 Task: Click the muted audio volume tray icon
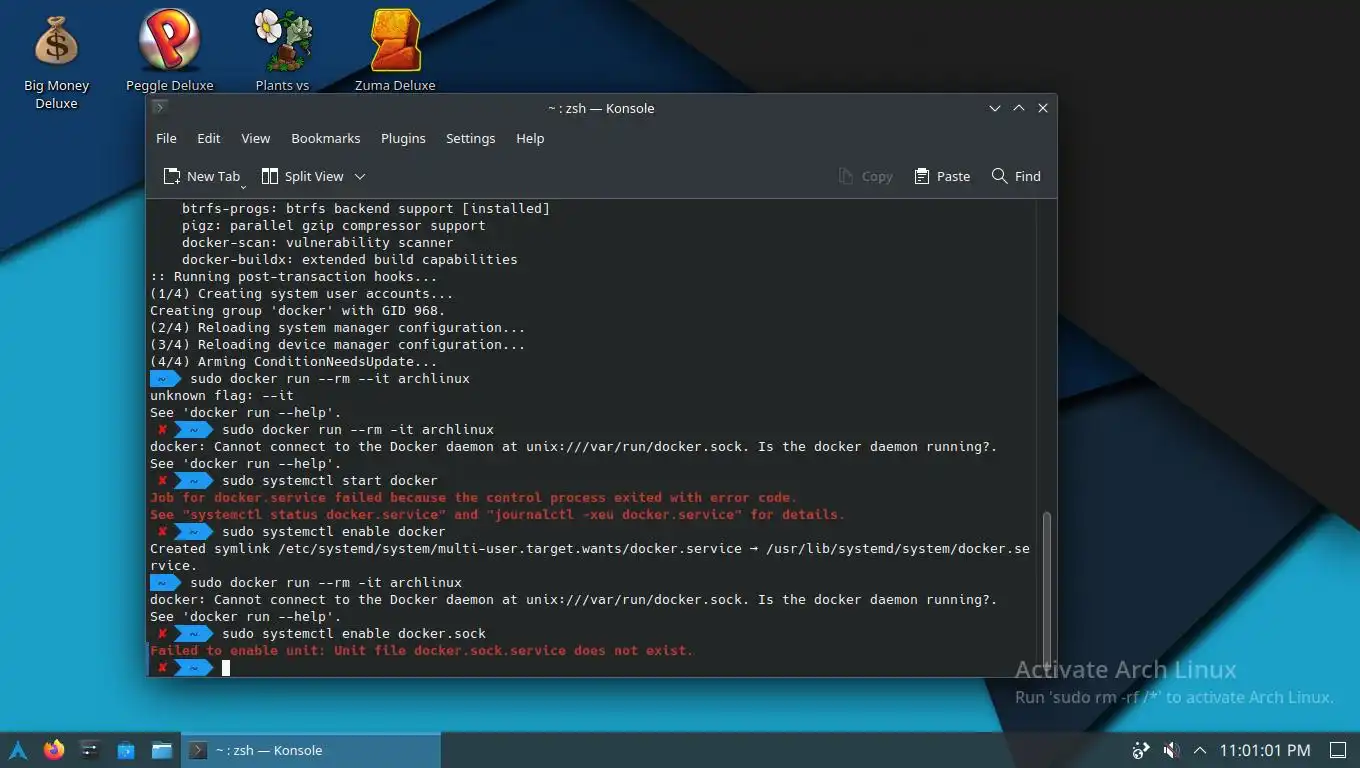click(1171, 750)
